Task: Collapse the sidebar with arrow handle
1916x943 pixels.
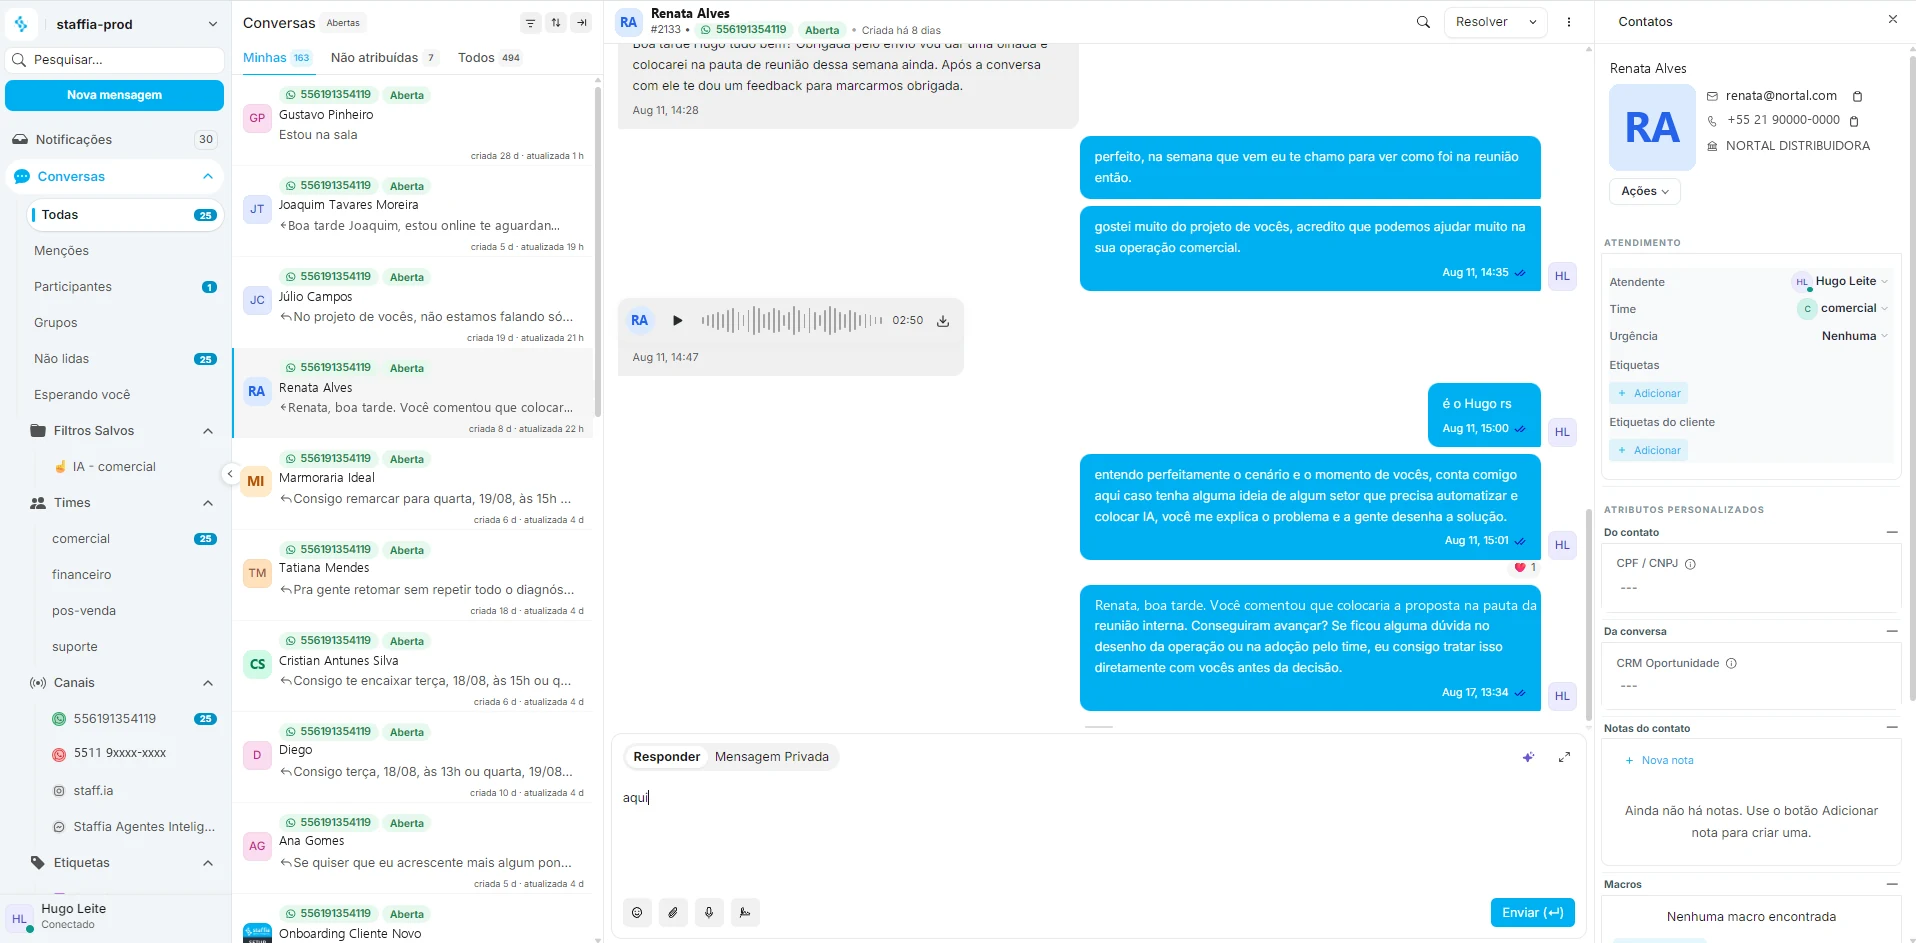Action: pos(229,474)
